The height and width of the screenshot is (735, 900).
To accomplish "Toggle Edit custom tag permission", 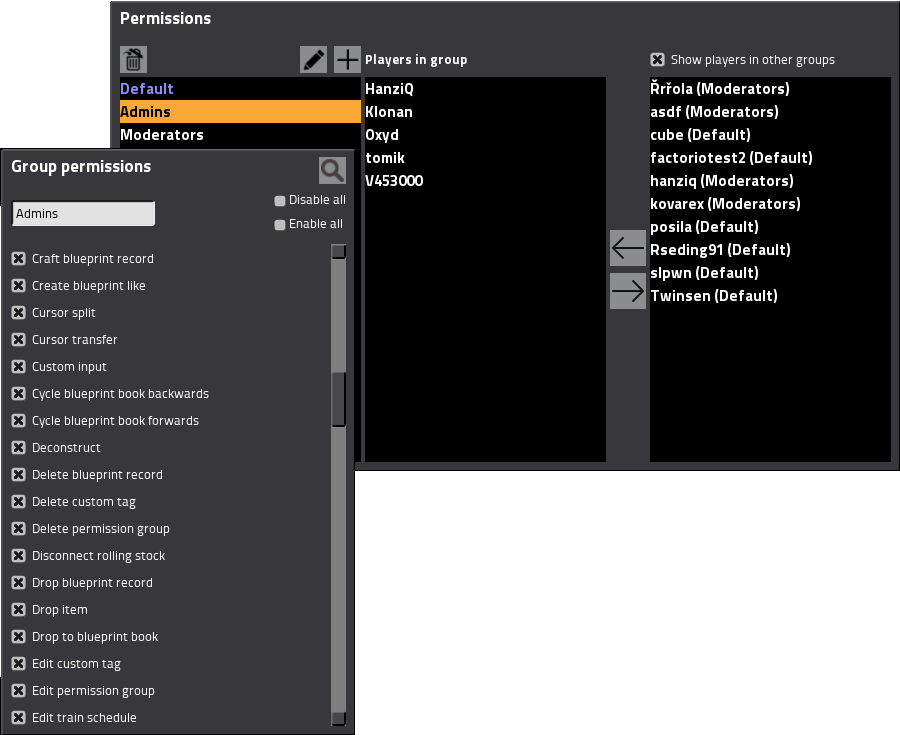I will point(18,663).
